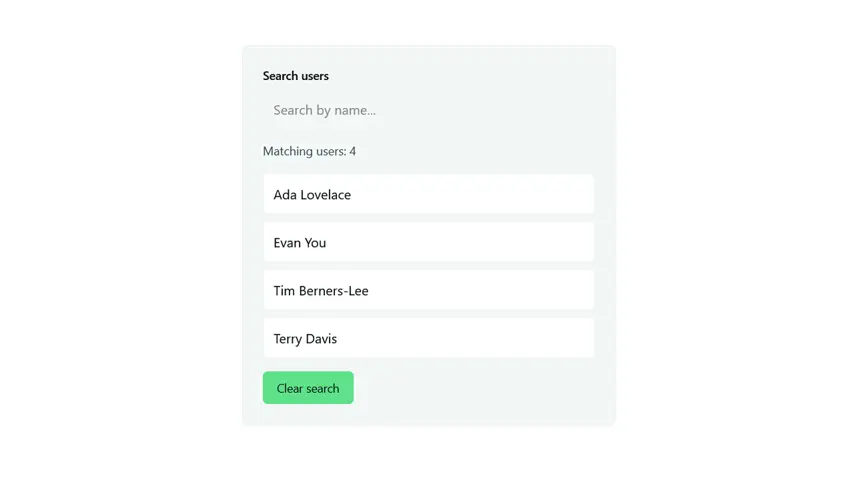The height and width of the screenshot is (480, 854).
Task: Click the word Berners-Lee in the list
Action: point(333,290)
